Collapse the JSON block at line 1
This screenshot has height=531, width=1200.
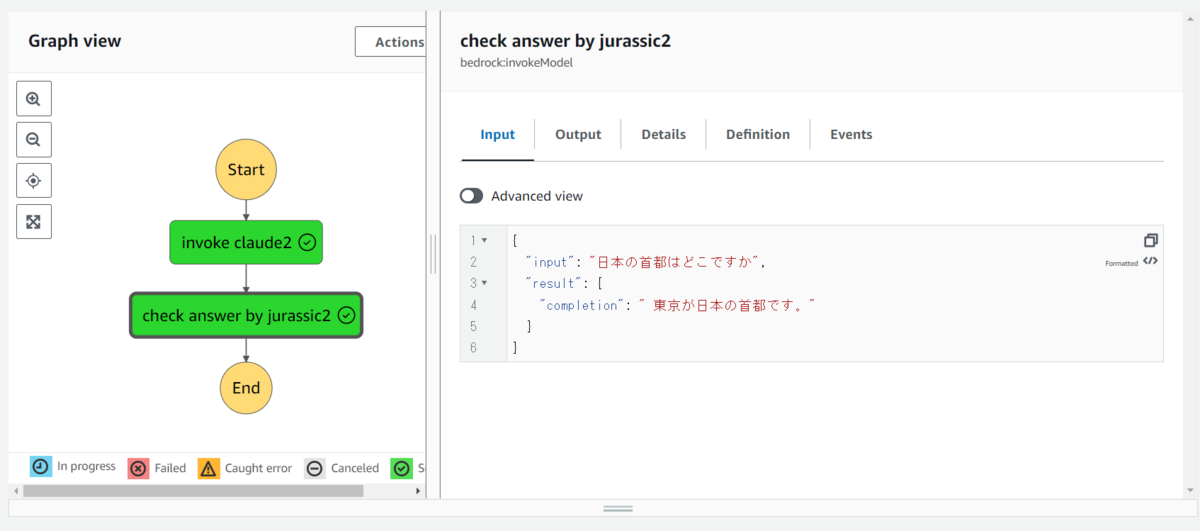[485, 241]
